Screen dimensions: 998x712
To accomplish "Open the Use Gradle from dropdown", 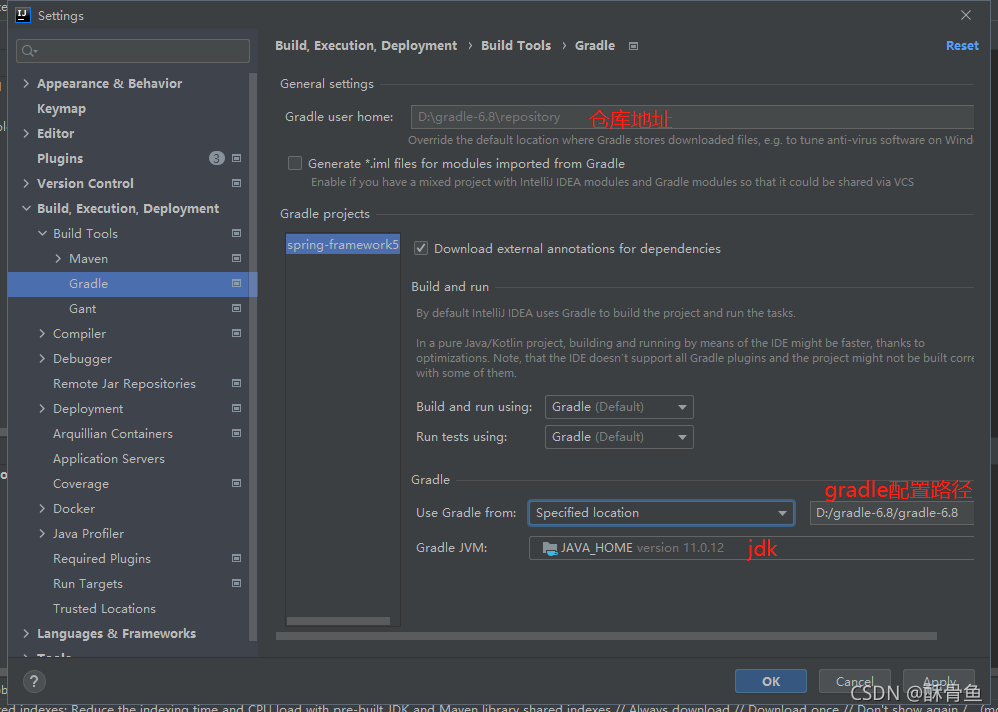I will click(x=661, y=513).
